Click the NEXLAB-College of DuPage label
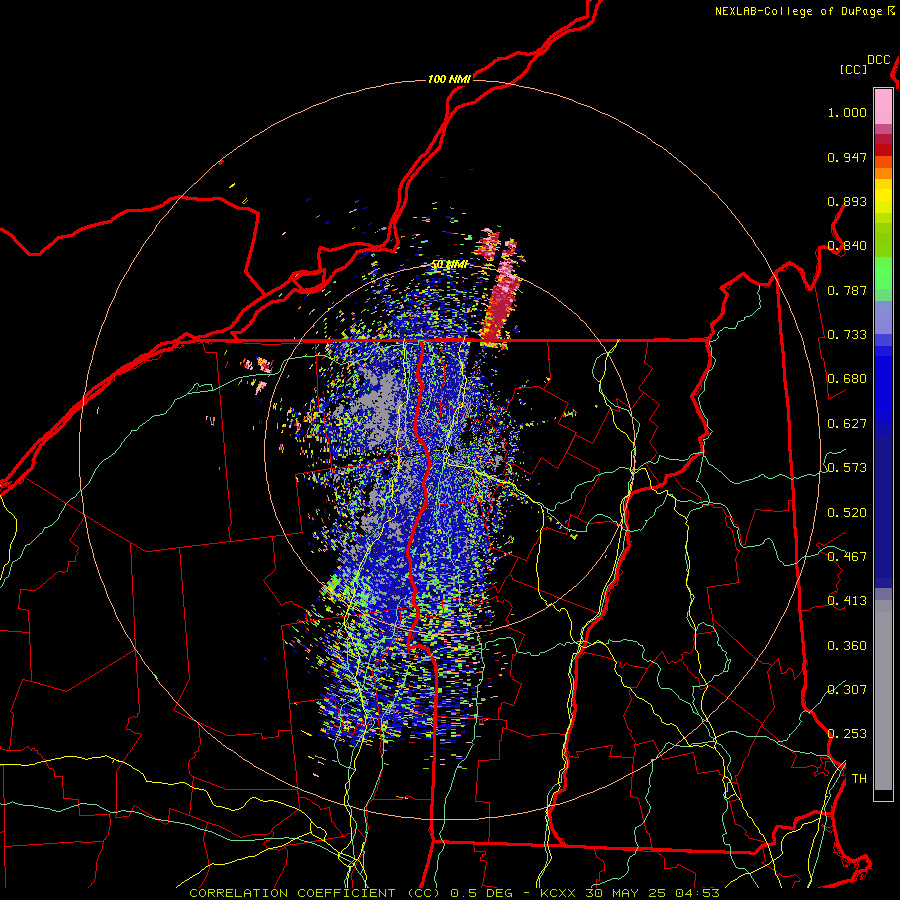The width and height of the screenshot is (900, 900). coord(798,11)
